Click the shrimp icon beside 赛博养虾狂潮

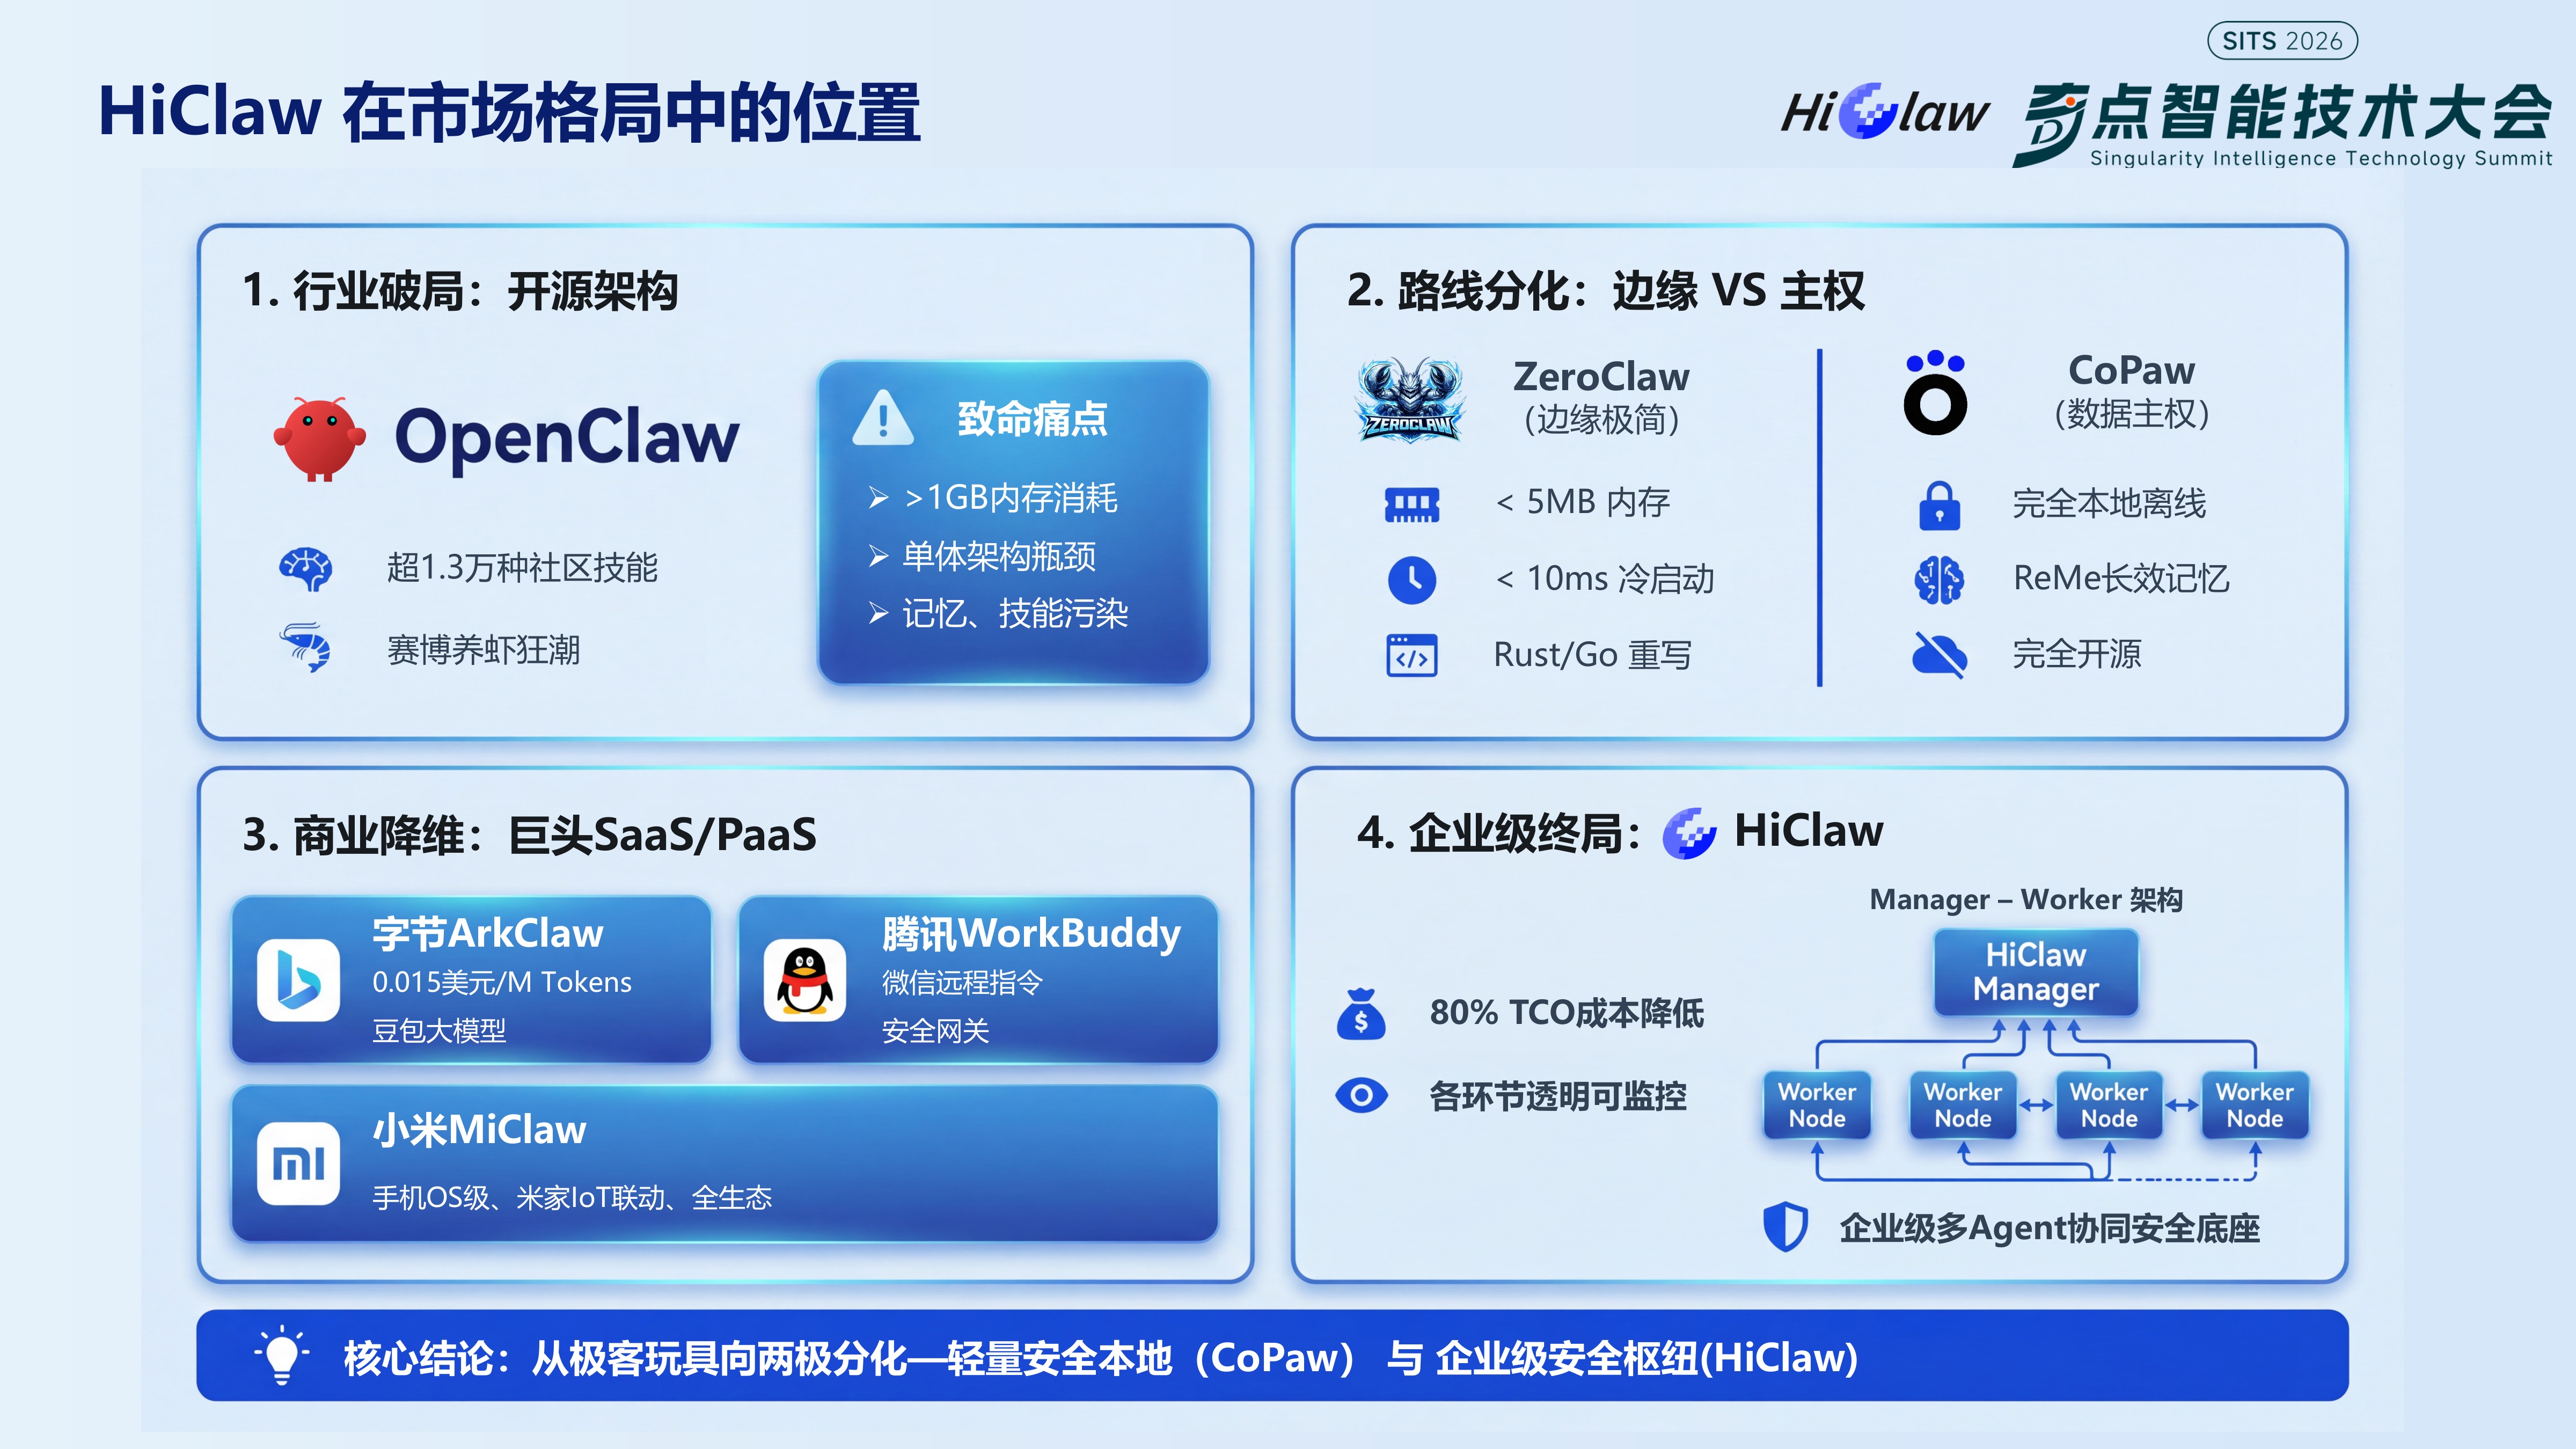click(306, 648)
